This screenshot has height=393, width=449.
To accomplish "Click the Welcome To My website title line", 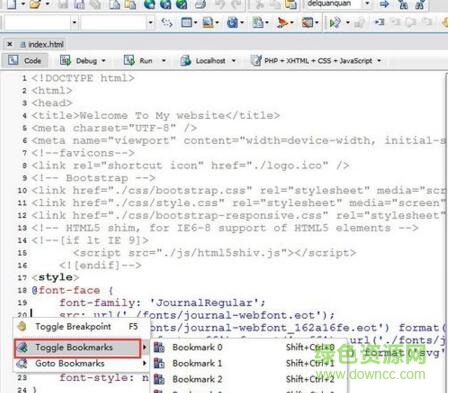I will point(156,116).
